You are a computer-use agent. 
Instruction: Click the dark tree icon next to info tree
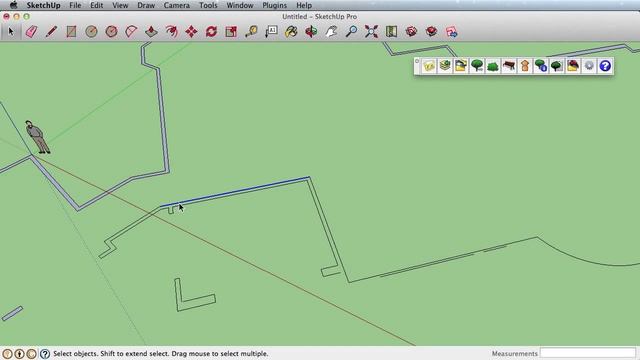tap(557, 66)
